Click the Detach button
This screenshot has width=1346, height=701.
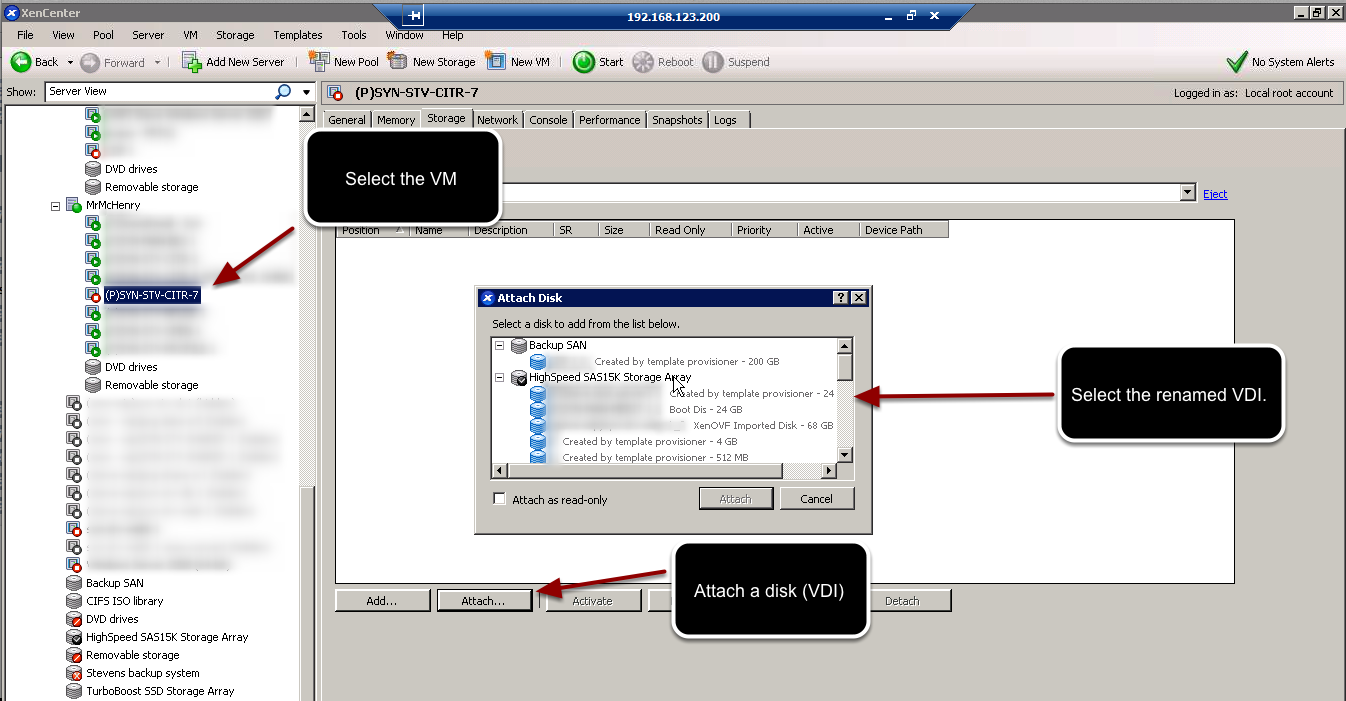click(902, 601)
